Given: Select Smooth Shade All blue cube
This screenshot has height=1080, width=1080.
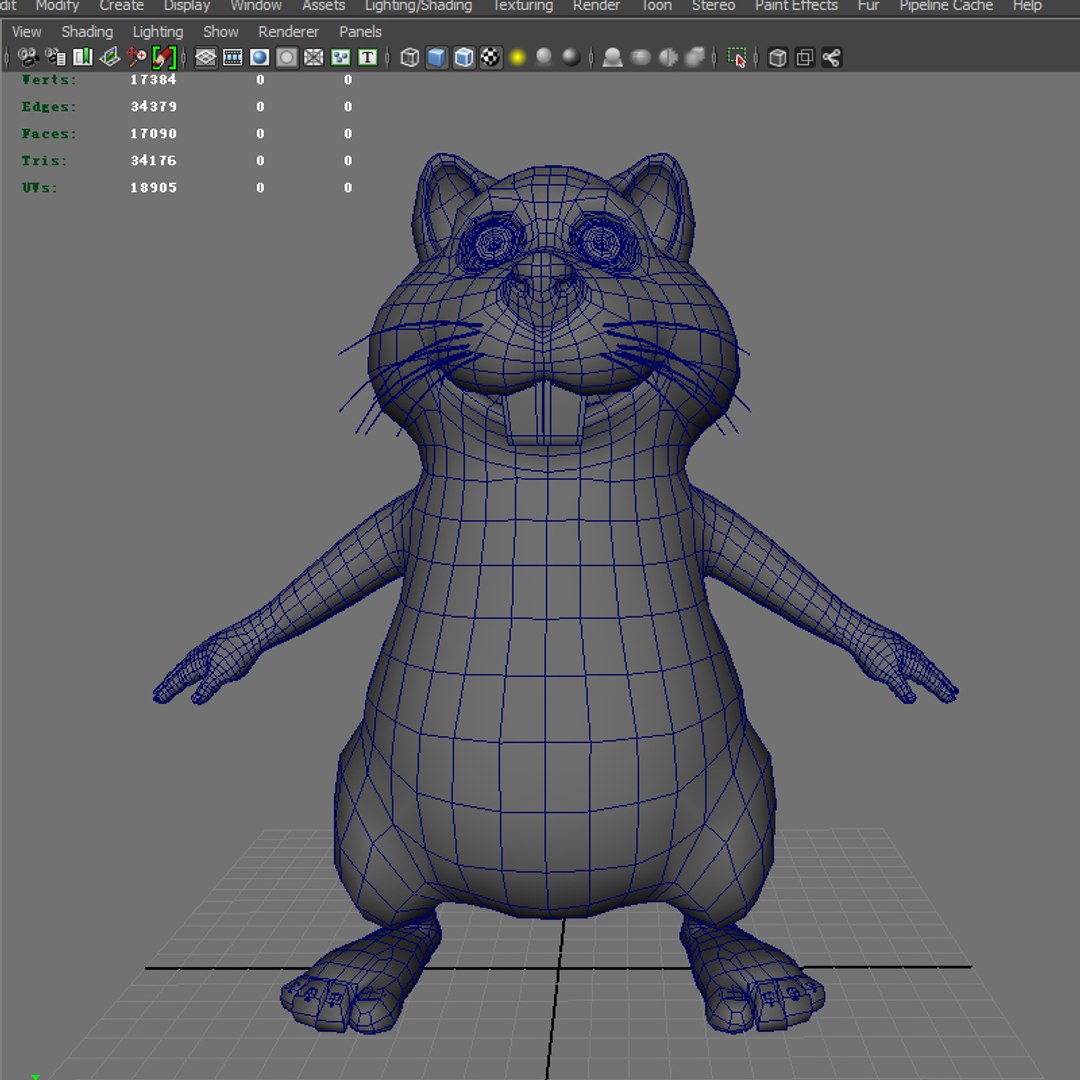Looking at the screenshot, I should 437,57.
